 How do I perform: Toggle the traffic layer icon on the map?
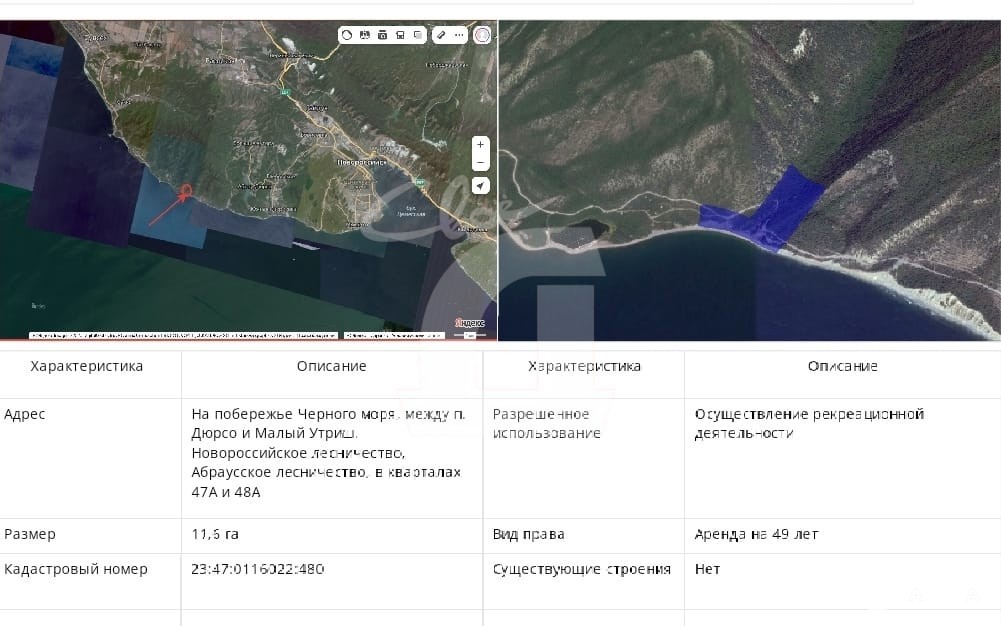[347, 35]
